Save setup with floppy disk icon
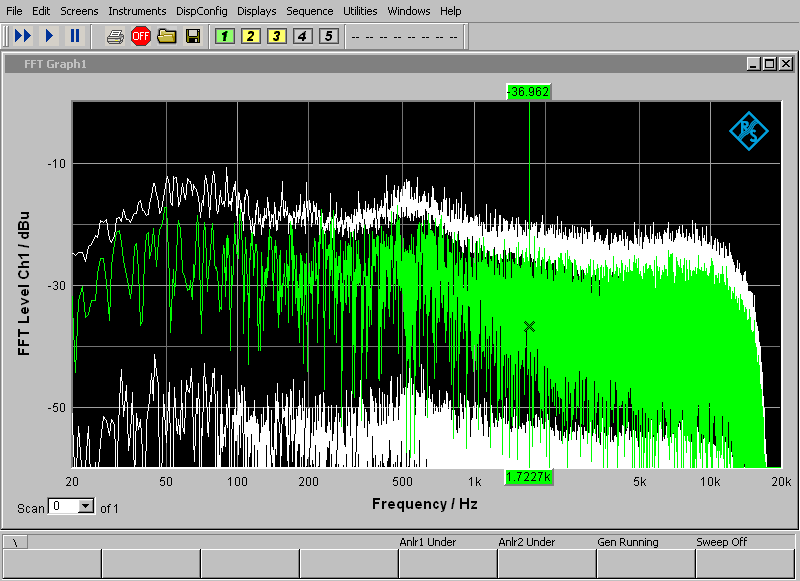Screen dimensions: 800x581 [193, 36]
